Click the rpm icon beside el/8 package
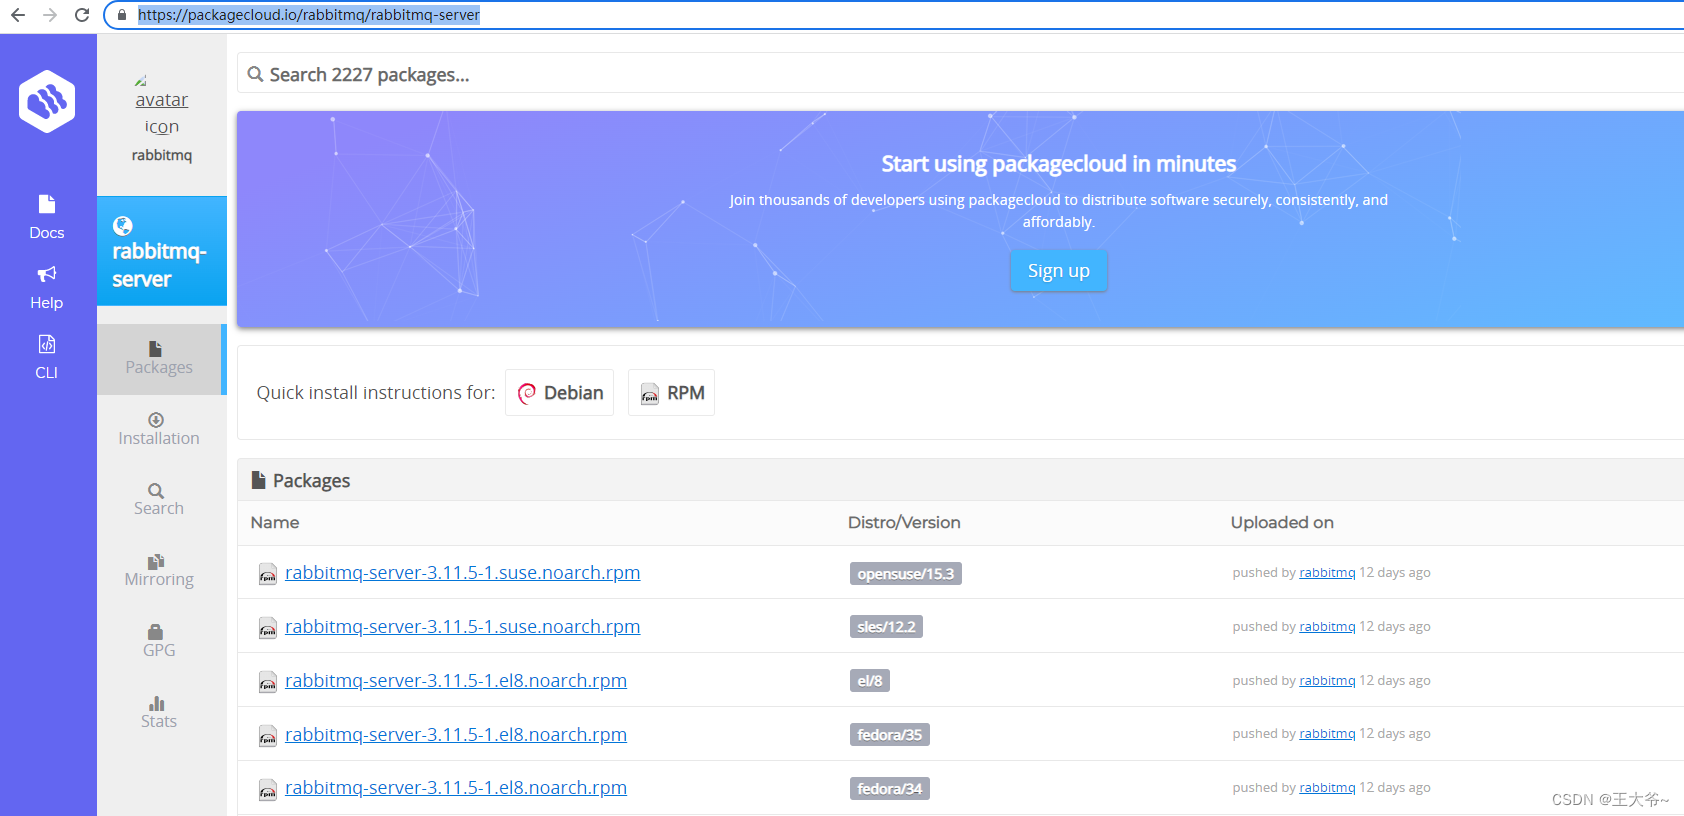Viewport: 1684px width, 816px height. pyautogui.click(x=268, y=682)
